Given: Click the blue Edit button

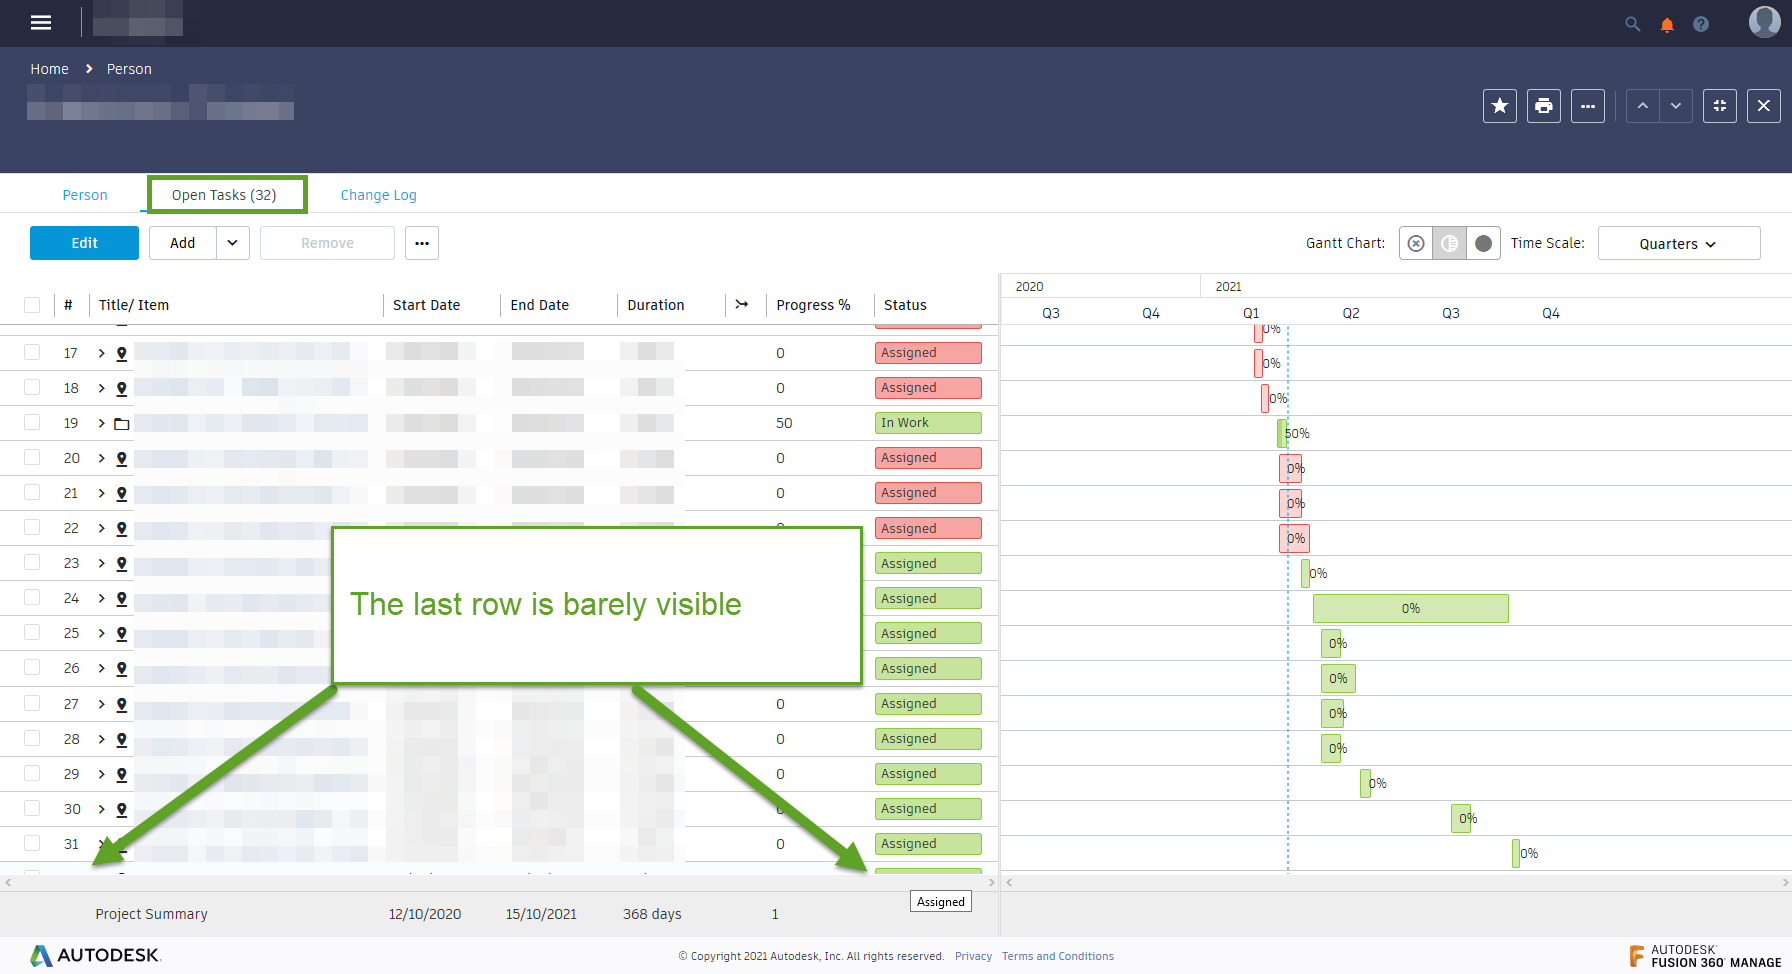Looking at the screenshot, I should pos(84,243).
